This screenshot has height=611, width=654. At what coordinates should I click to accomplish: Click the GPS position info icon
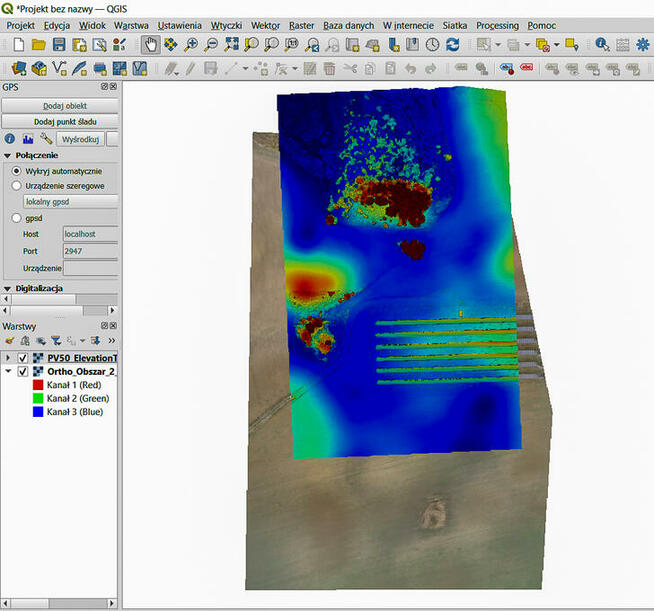(x=10, y=139)
